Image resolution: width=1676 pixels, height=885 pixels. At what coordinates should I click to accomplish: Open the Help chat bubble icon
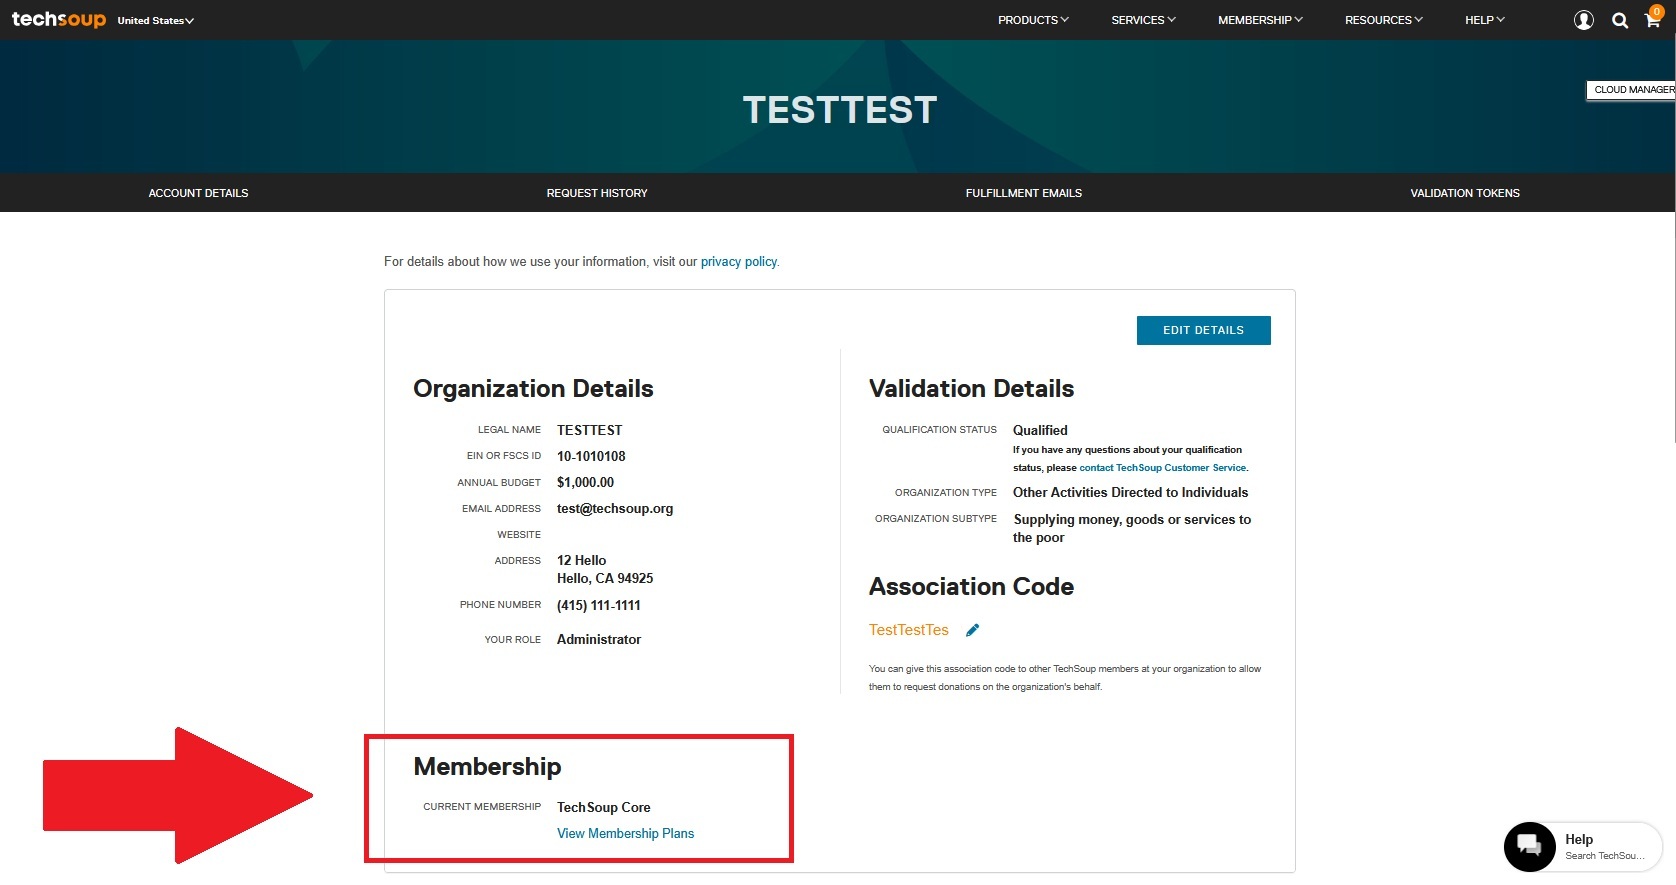coord(1529,846)
